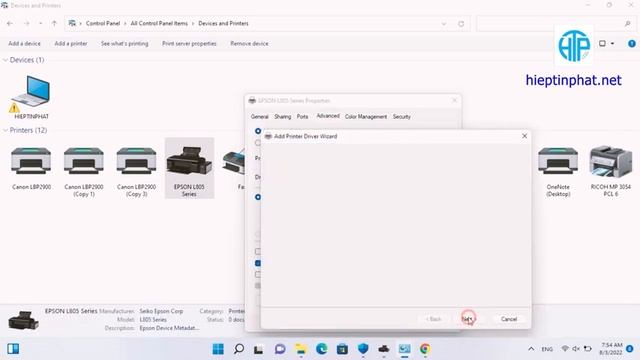Image resolution: width=640 pixels, height=360 pixels.
Task: Go up one folder level
Action: tap(54, 24)
